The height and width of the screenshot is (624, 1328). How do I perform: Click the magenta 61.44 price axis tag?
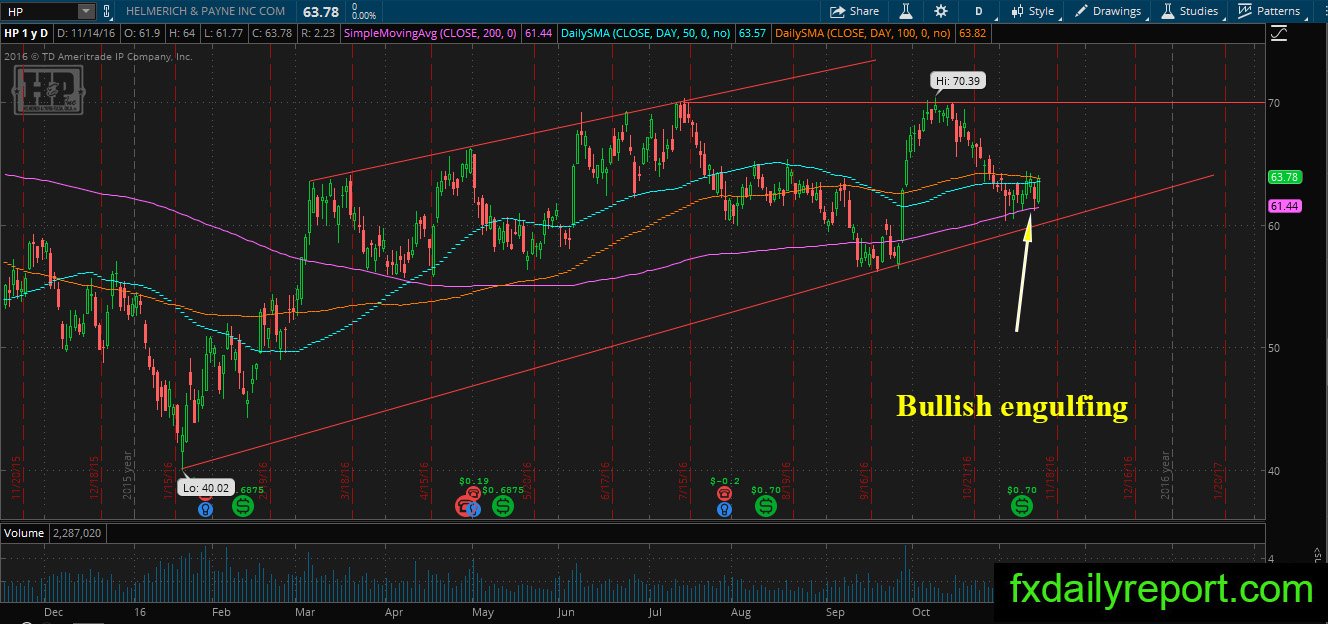tap(1283, 206)
